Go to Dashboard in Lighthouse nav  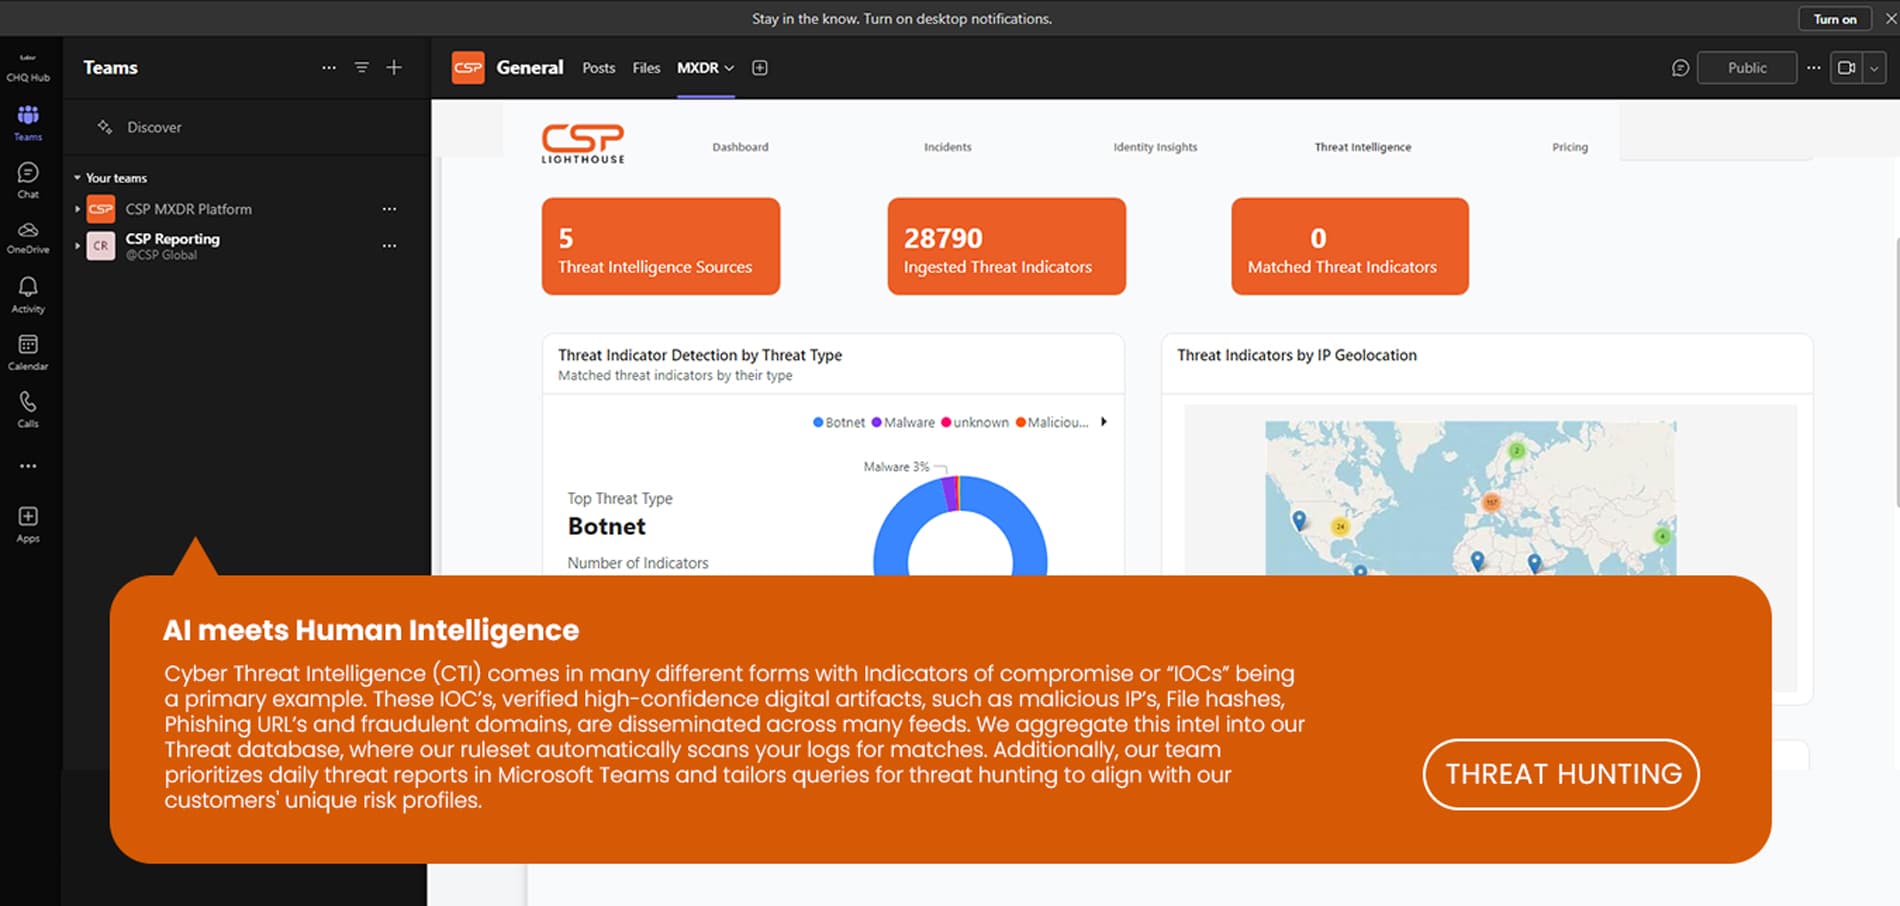tap(740, 147)
